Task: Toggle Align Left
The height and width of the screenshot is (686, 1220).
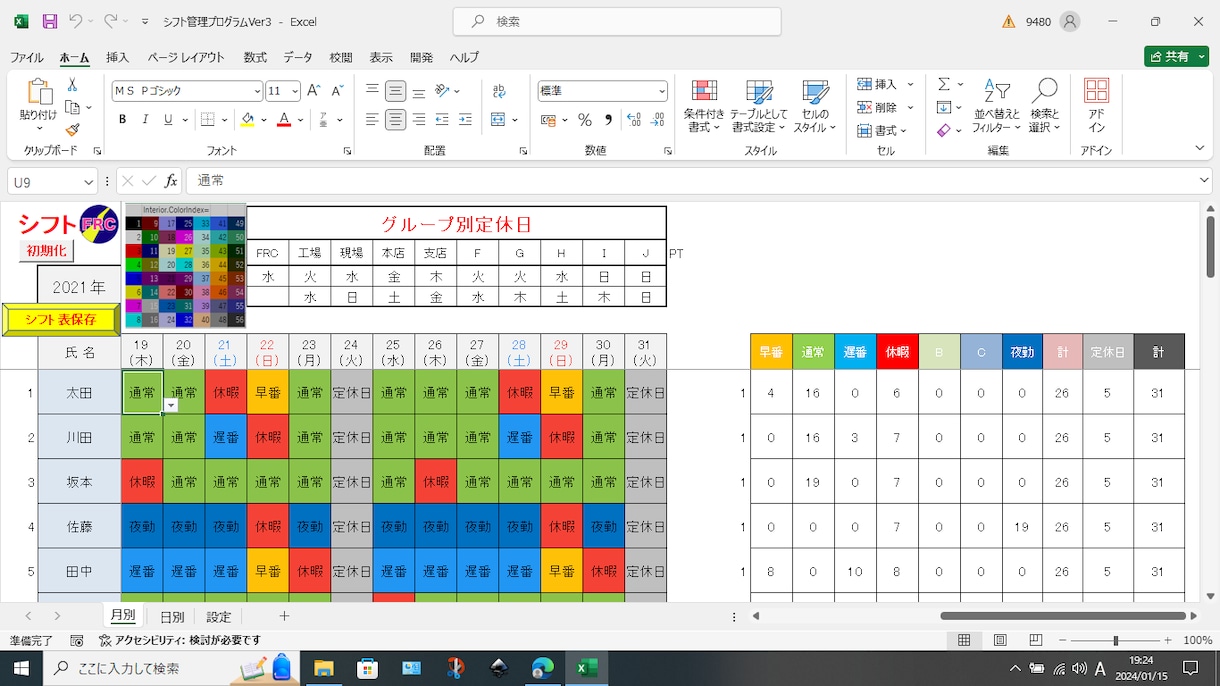Action: (x=372, y=119)
